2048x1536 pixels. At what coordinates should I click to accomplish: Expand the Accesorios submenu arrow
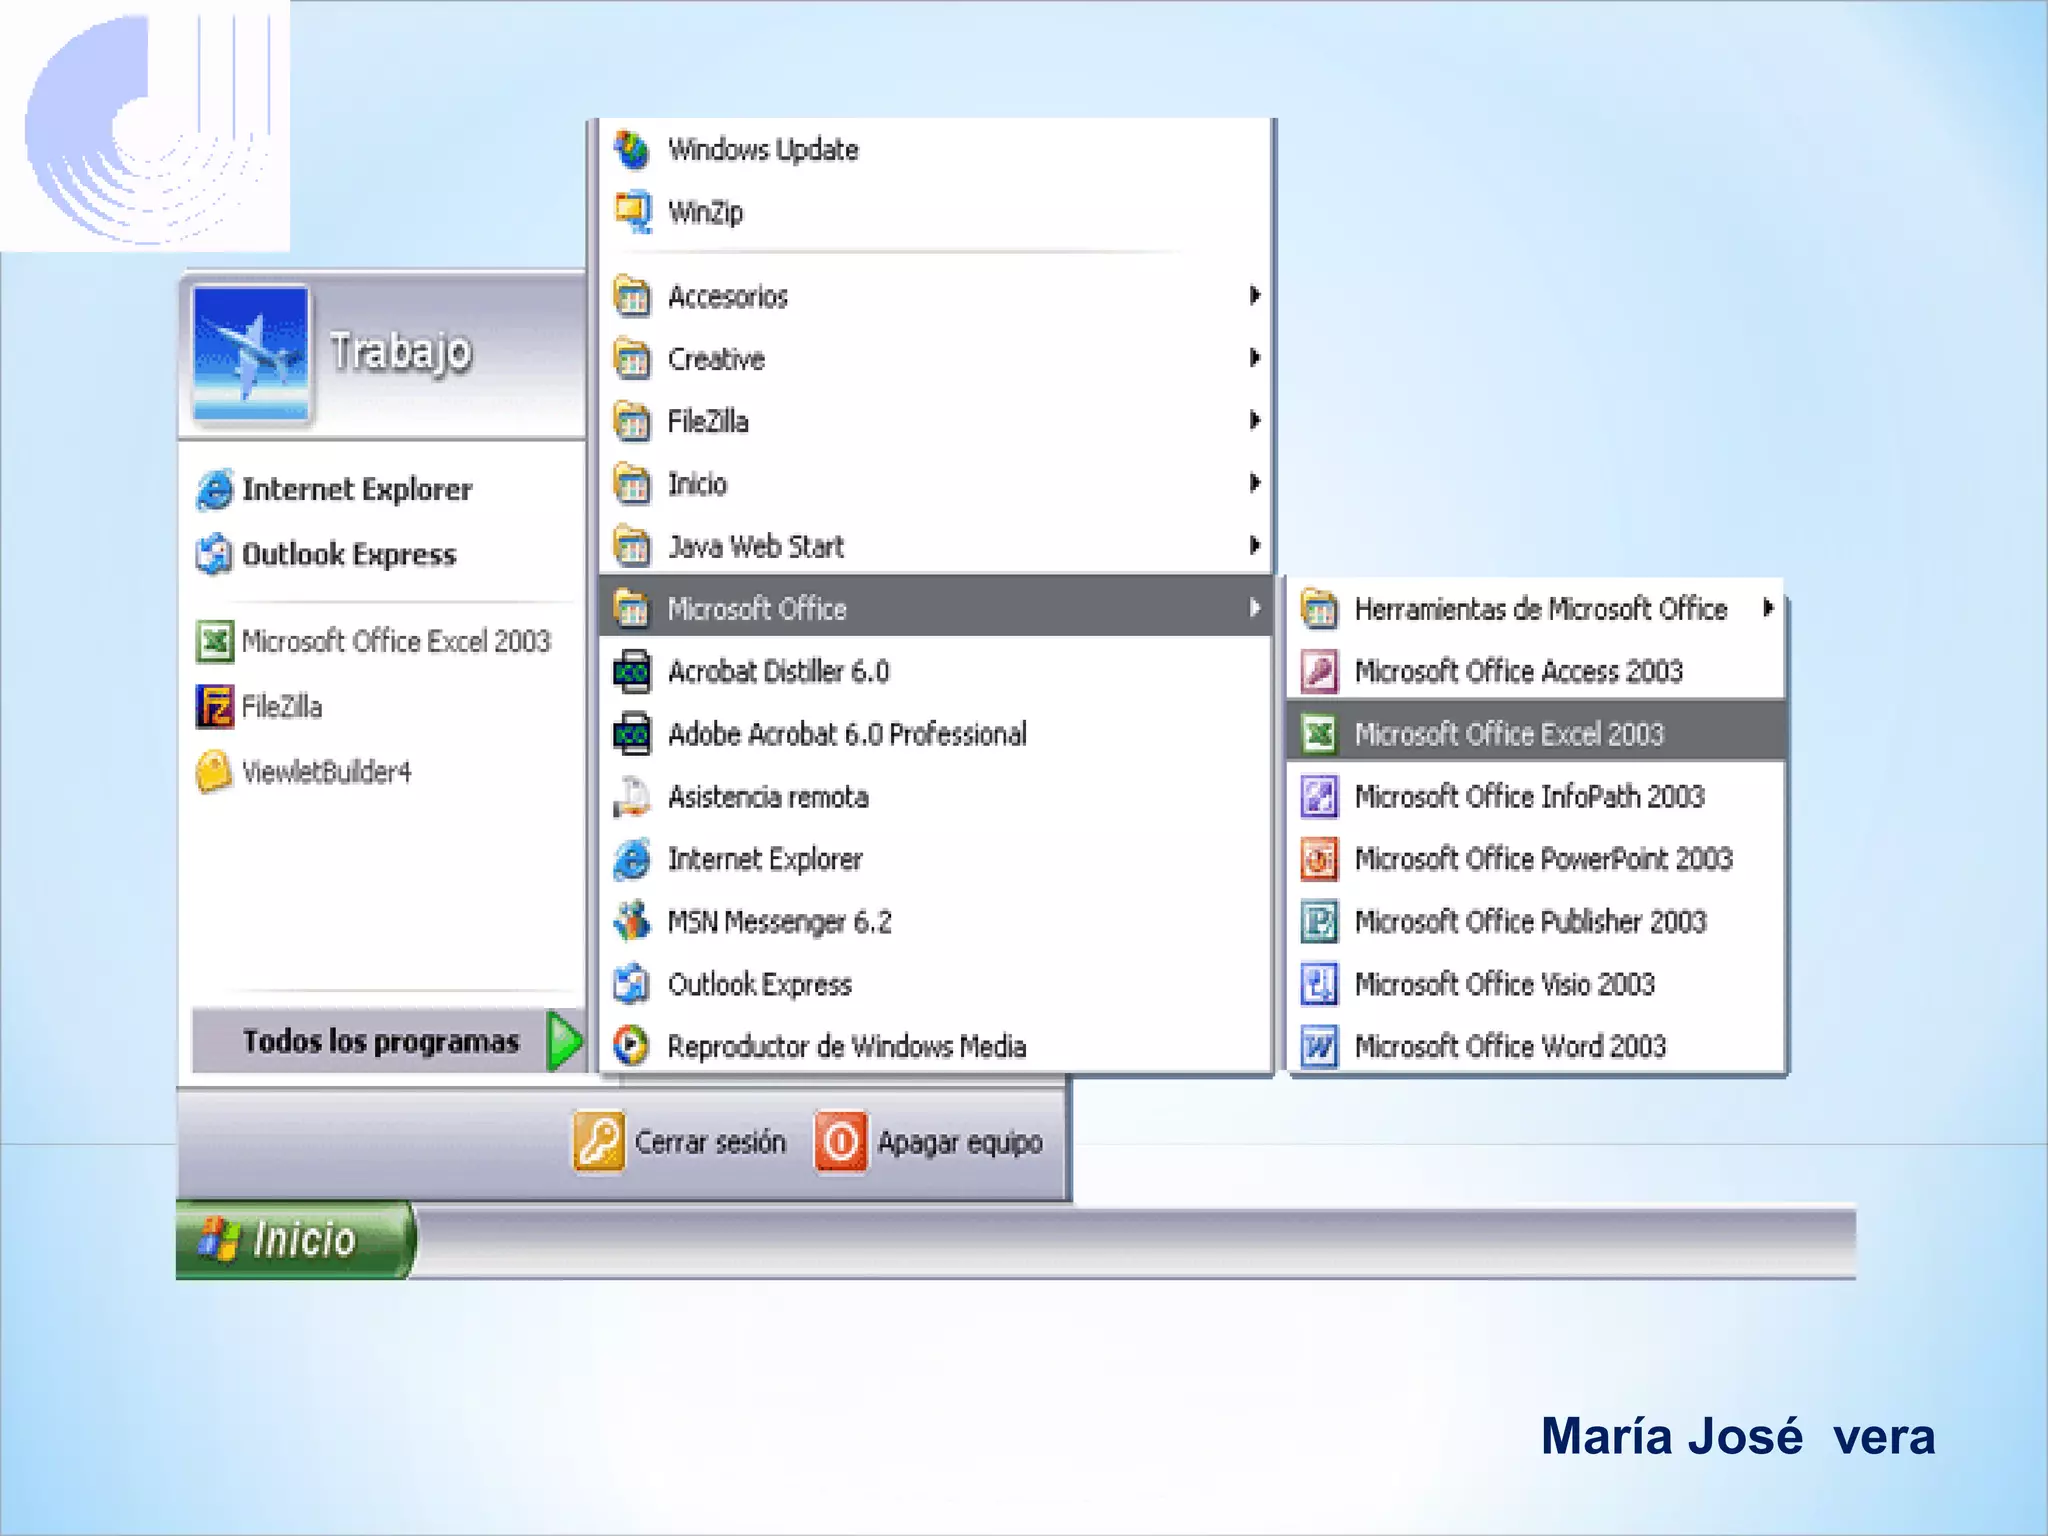click(x=1254, y=295)
